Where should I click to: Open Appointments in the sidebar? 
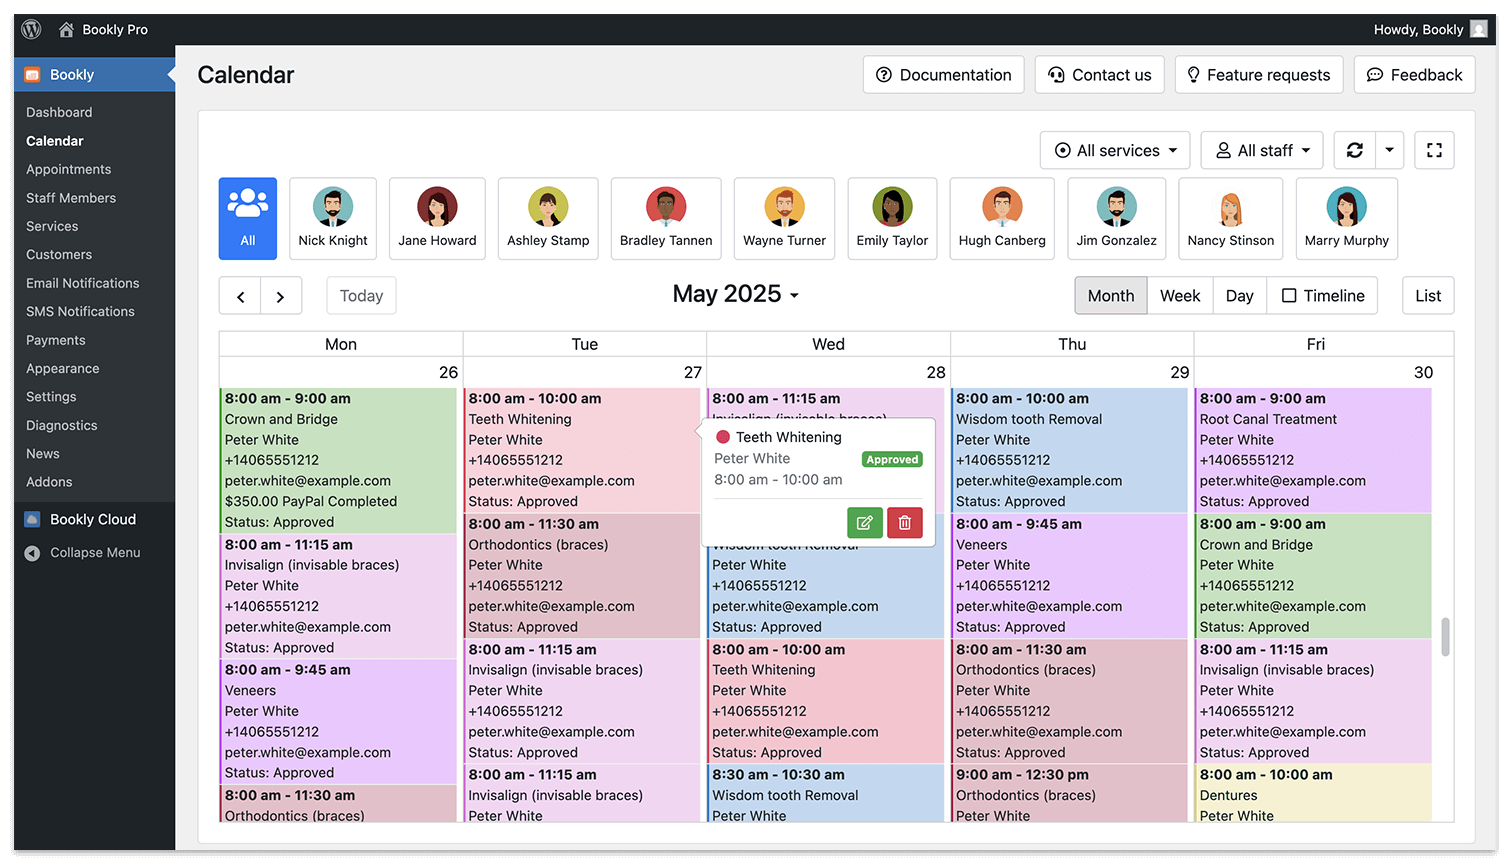click(69, 170)
